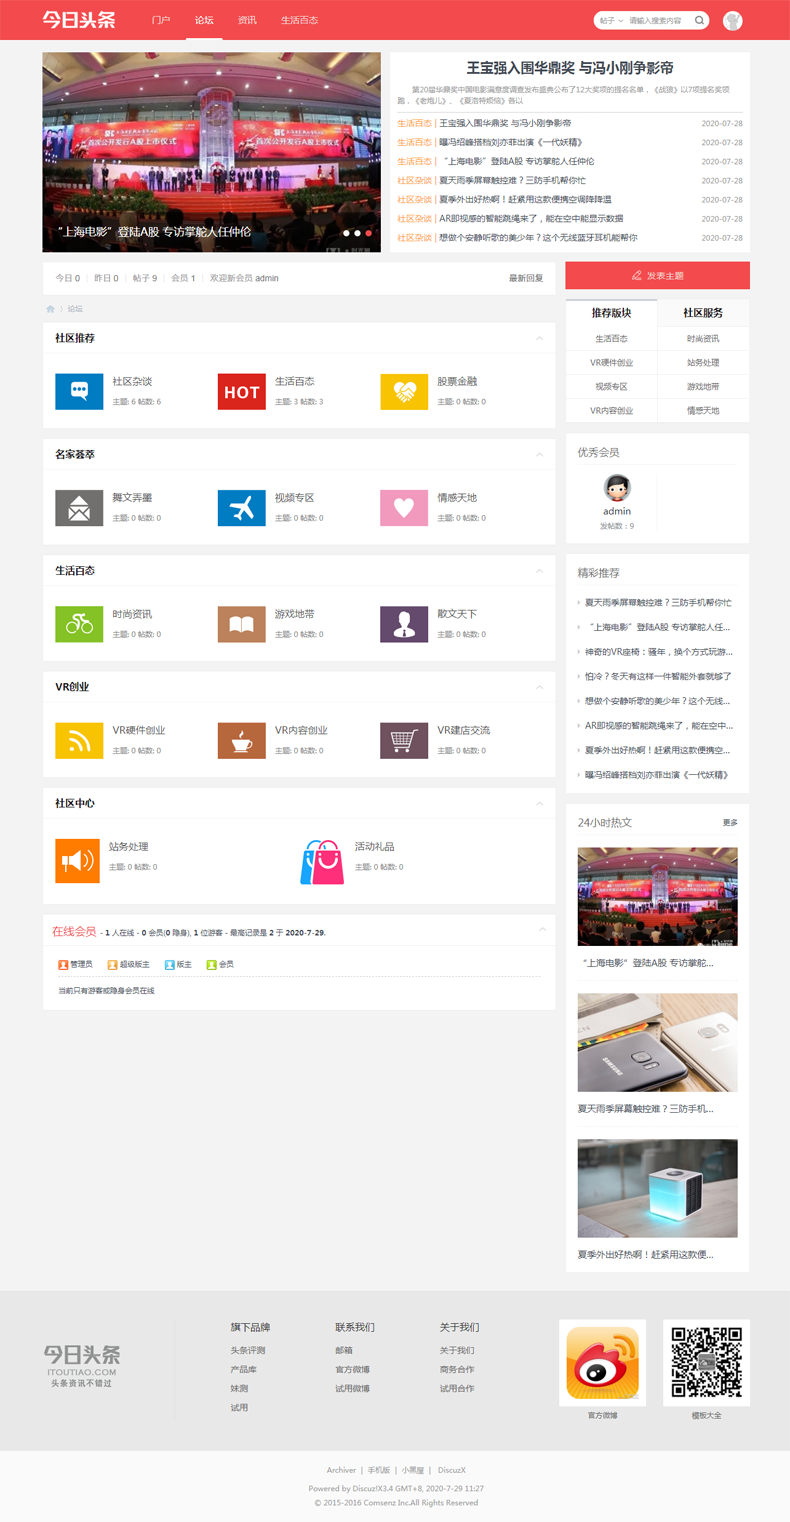This screenshot has width=790, height=1522.
Task: Click 头条评测 under 旗下品牌
Action: pos(247,1350)
